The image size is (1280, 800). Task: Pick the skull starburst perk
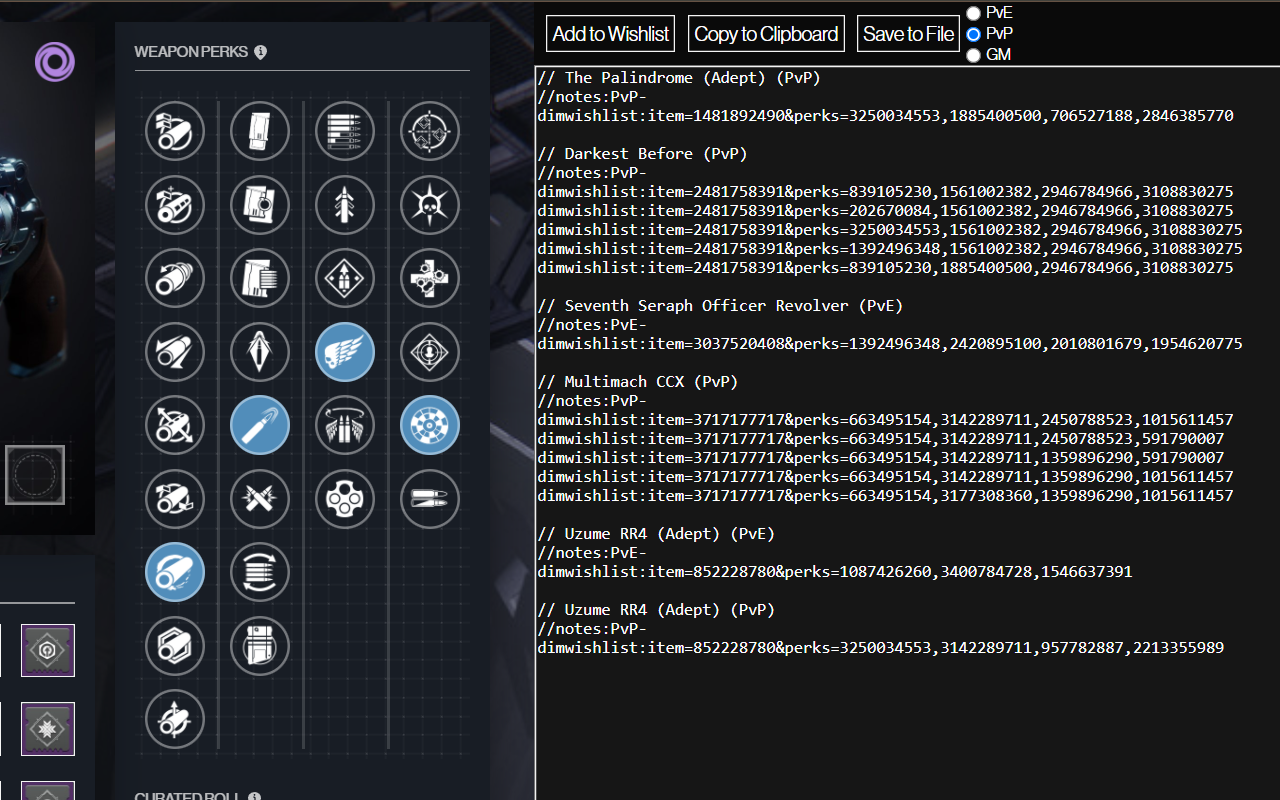pyautogui.click(x=430, y=205)
